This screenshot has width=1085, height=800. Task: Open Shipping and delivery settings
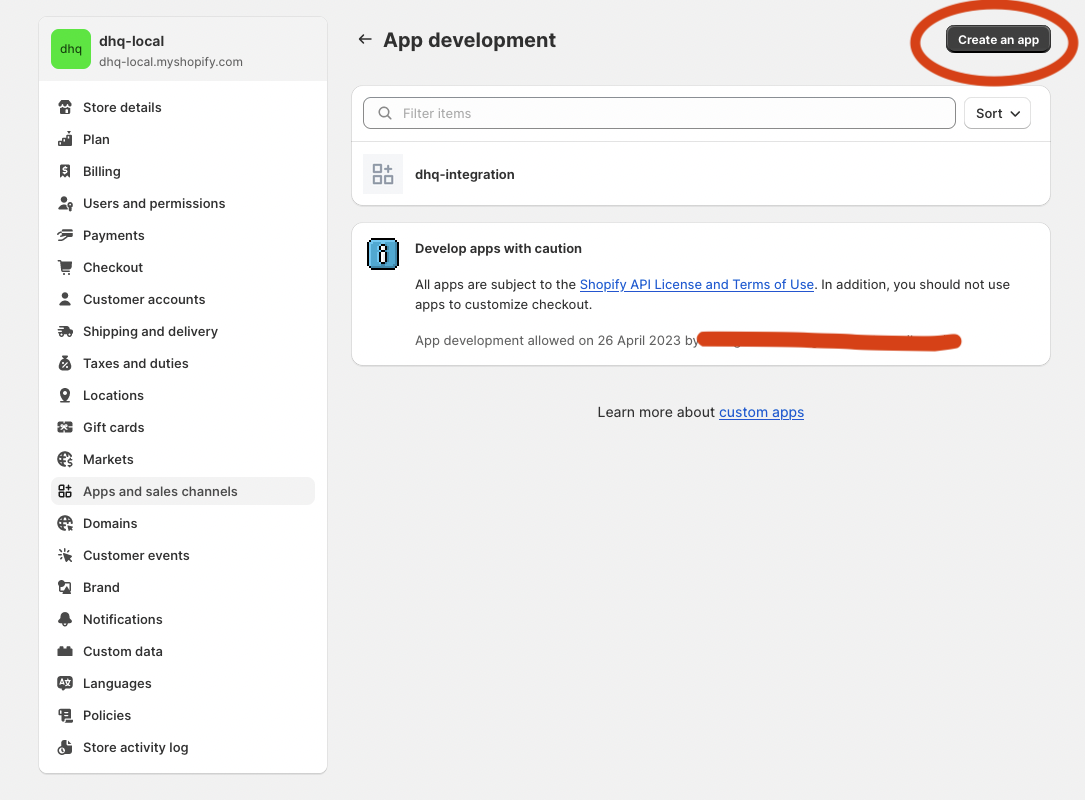click(183, 331)
